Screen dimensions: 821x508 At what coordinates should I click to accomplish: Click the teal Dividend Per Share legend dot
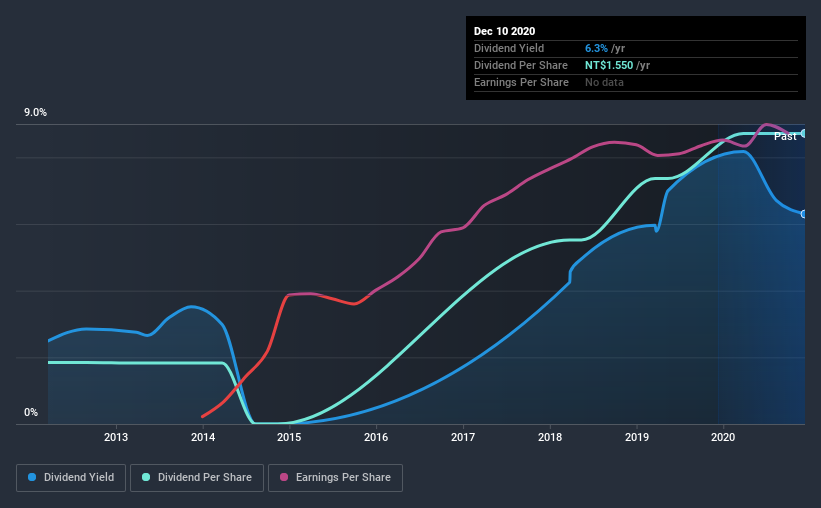click(x=146, y=477)
